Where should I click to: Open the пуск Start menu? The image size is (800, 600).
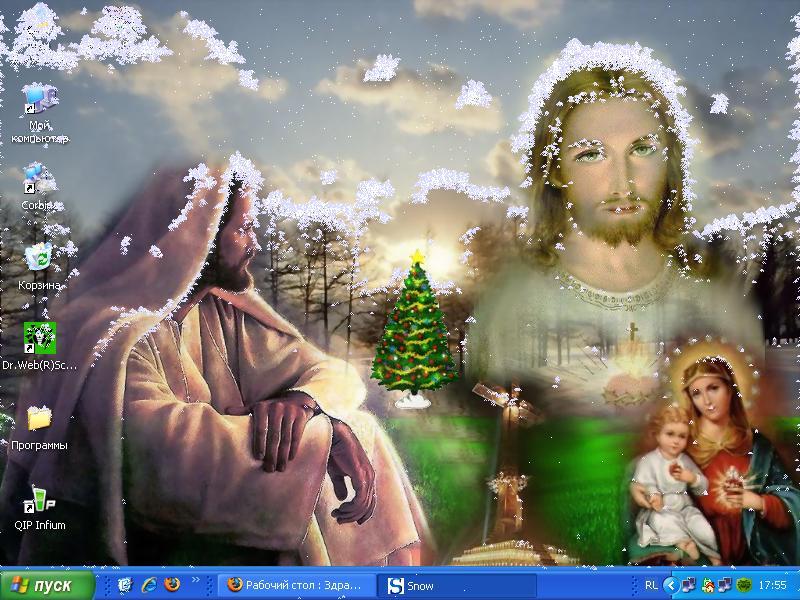(48, 585)
